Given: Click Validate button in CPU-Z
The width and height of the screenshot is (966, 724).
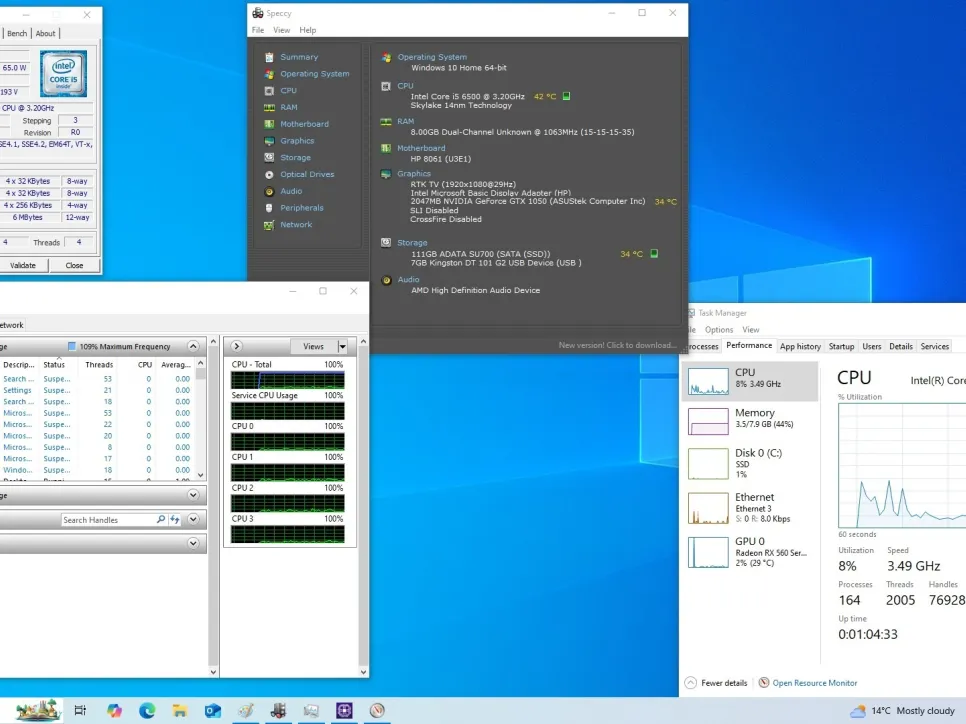Looking at the screenshot, I should point(23,265).
